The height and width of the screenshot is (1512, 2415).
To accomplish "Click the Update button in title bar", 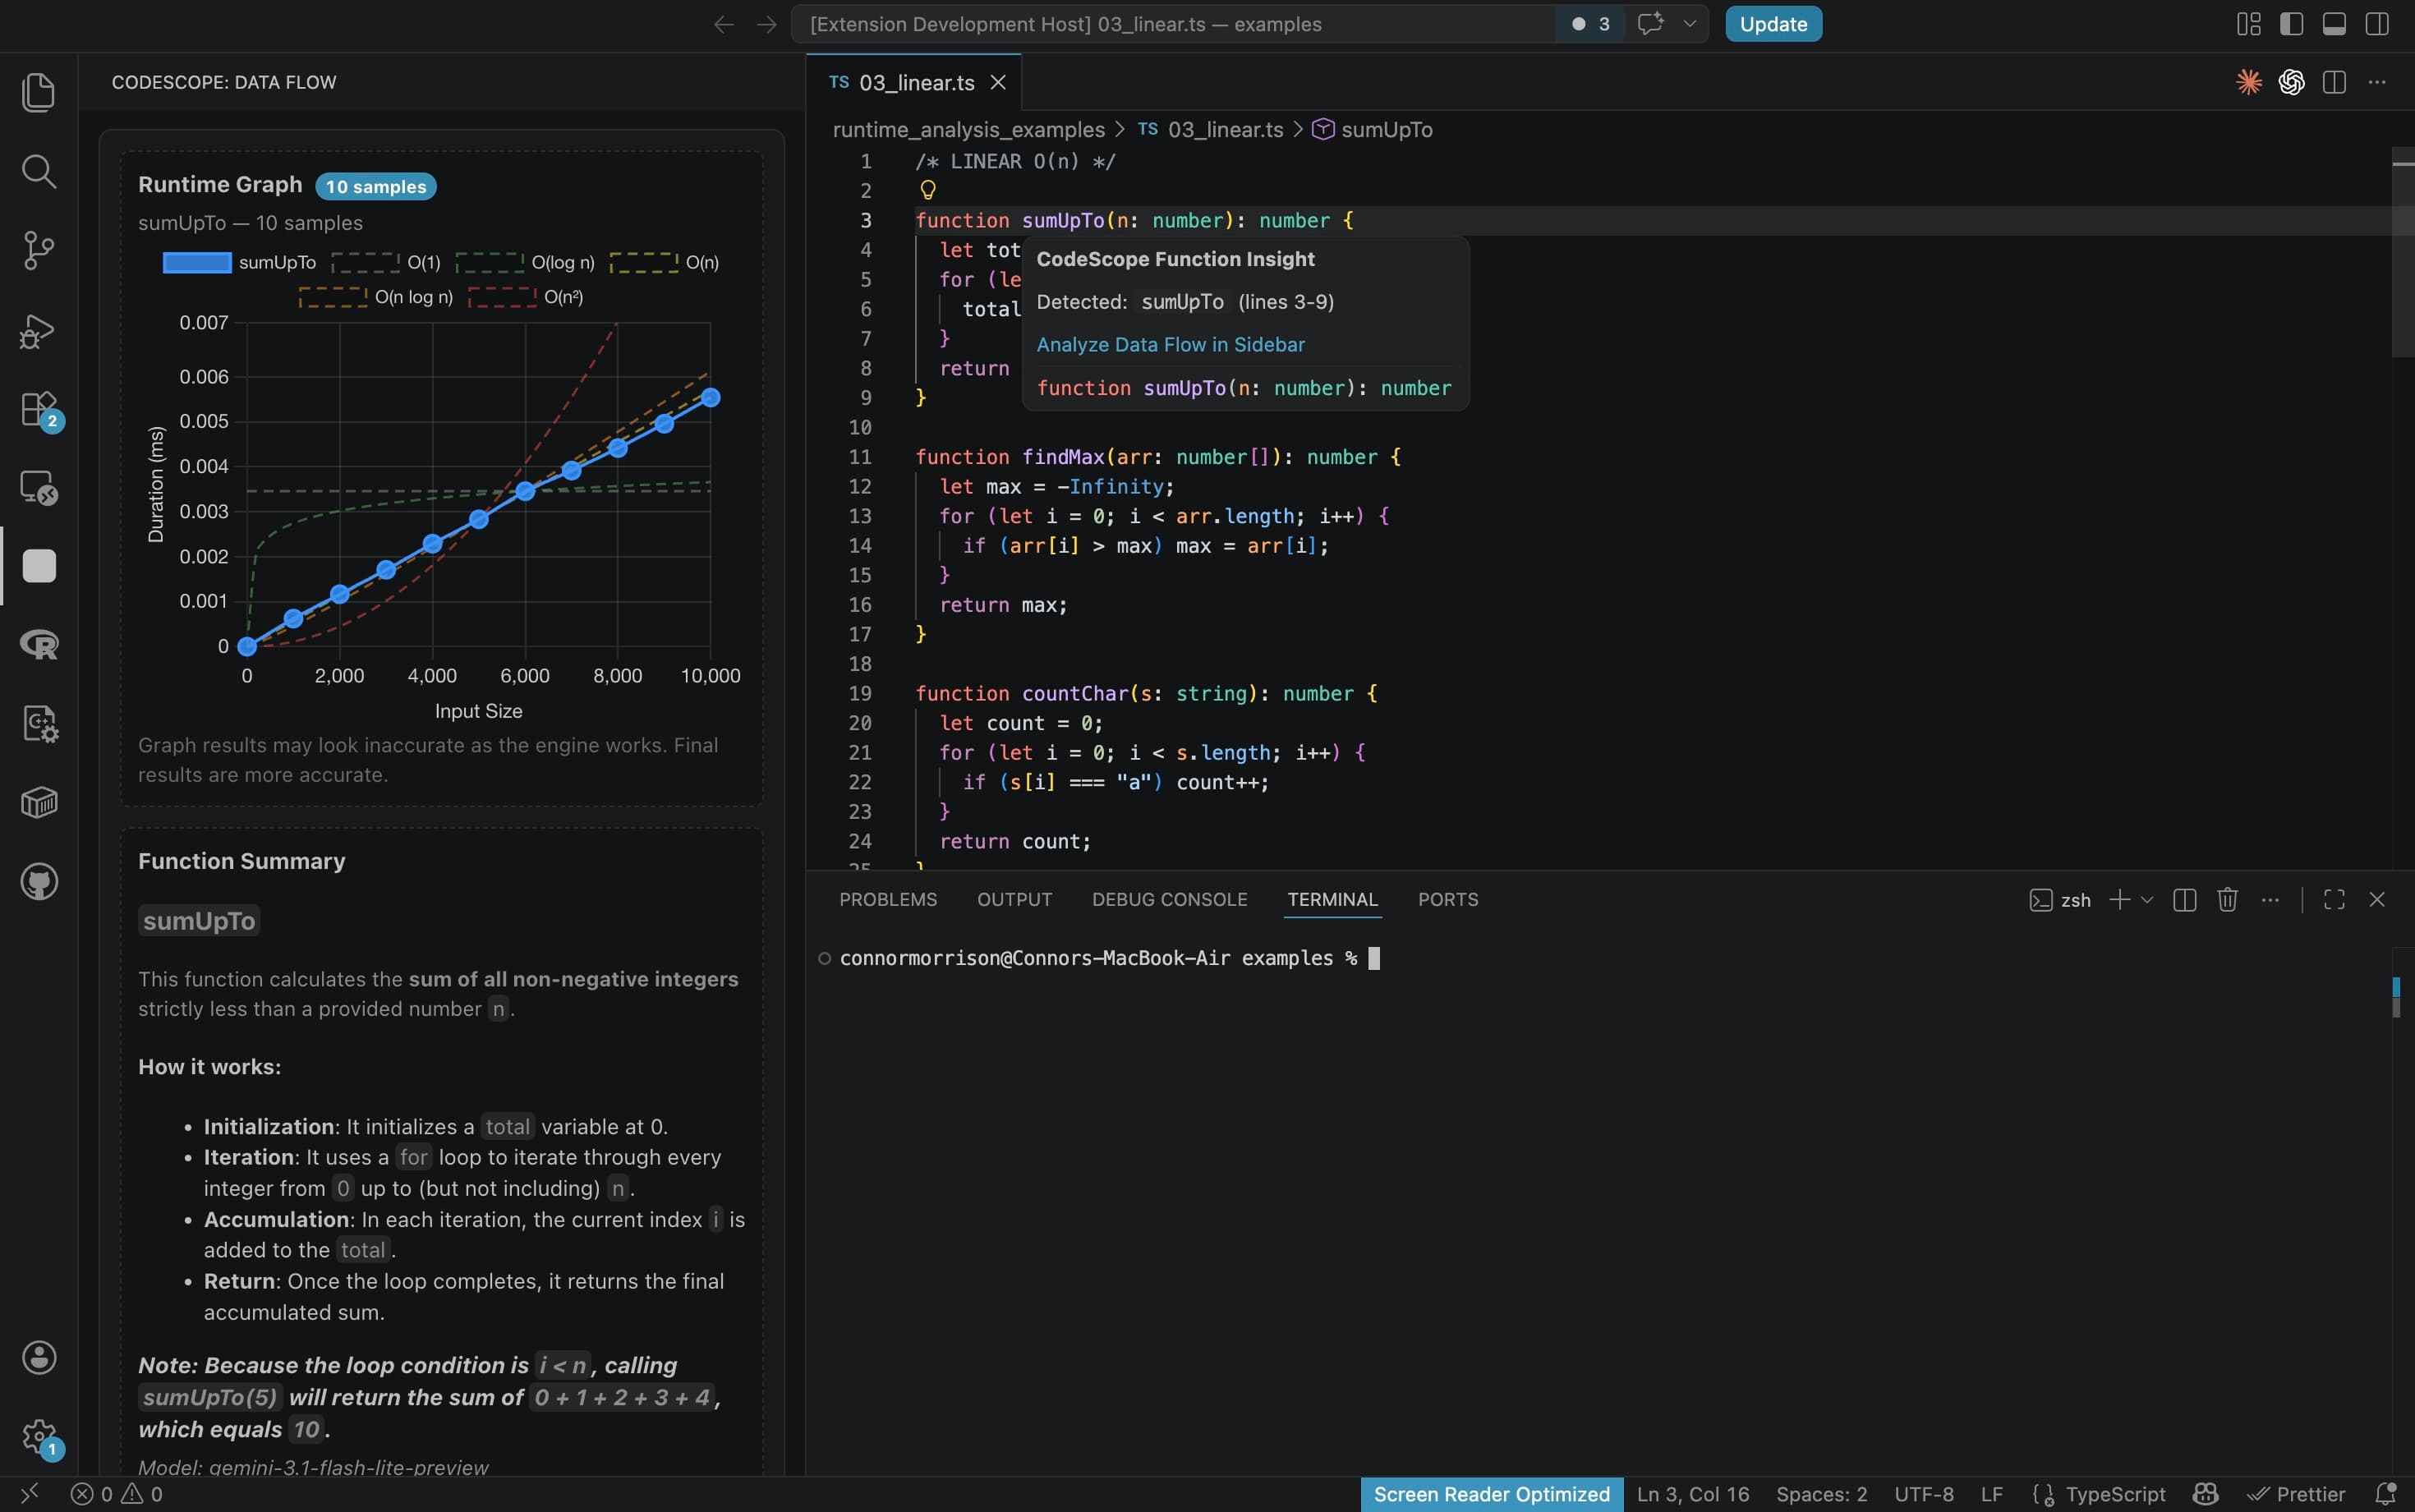I will click(x=1773, y=24).
